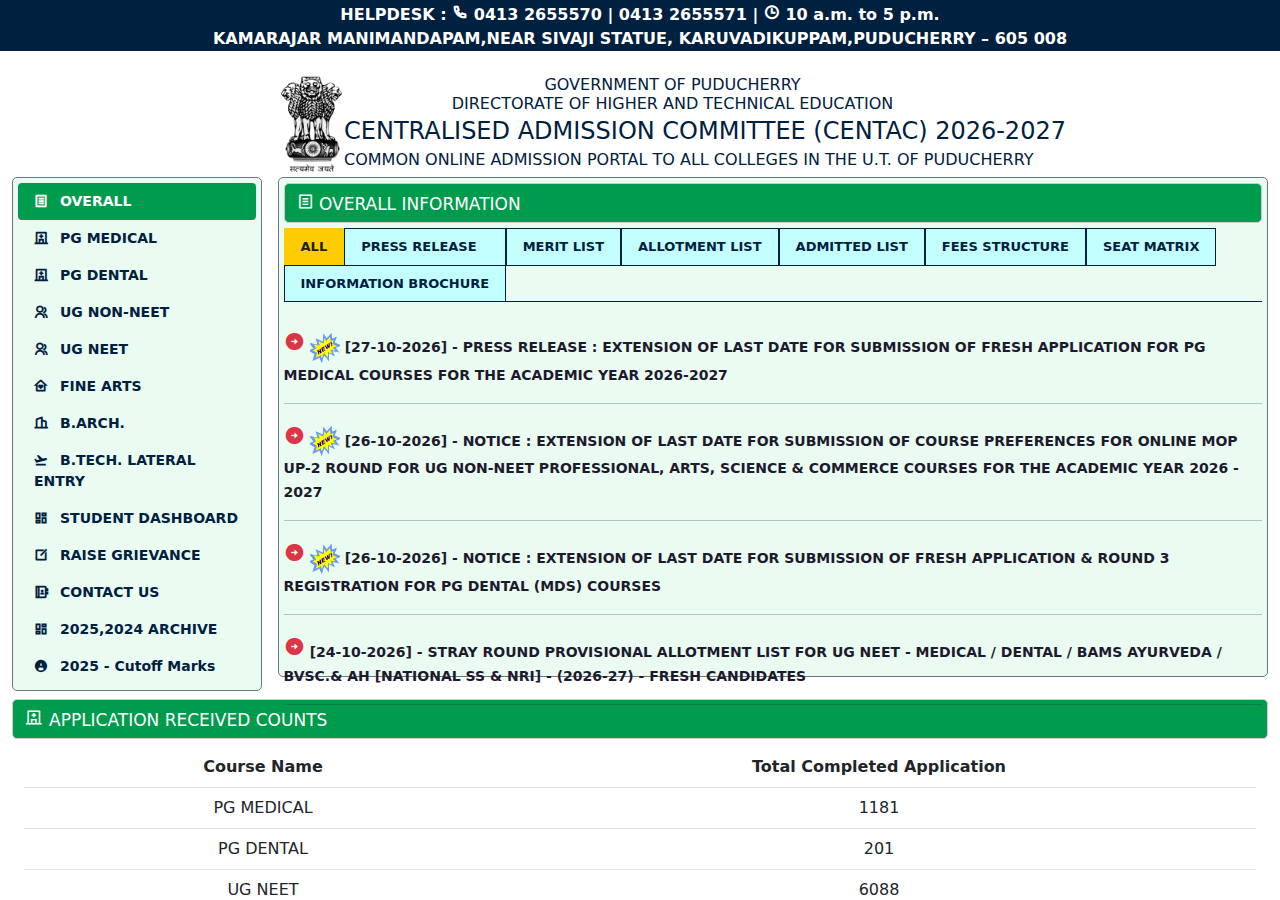Click the CONTACT US icon
The height and width of the screenshot is (900, 1280).
[41, 592]
